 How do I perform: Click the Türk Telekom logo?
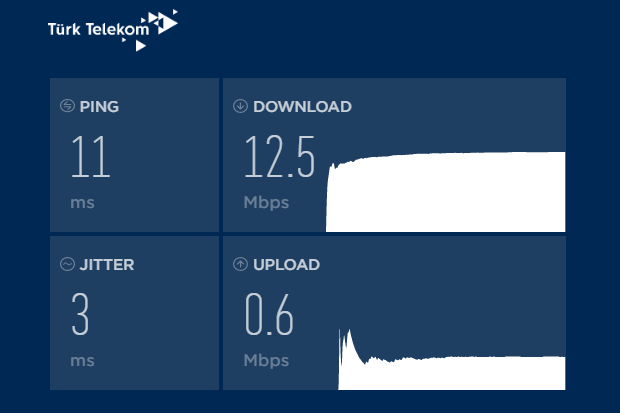point(113,30)
